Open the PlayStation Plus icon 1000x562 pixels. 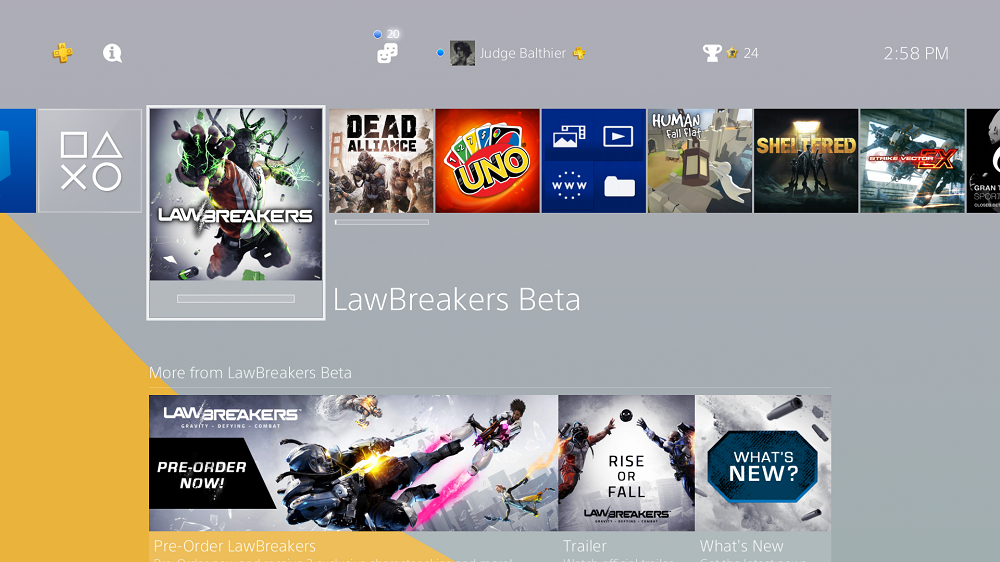pyautogui.click(x=62, y=53)
